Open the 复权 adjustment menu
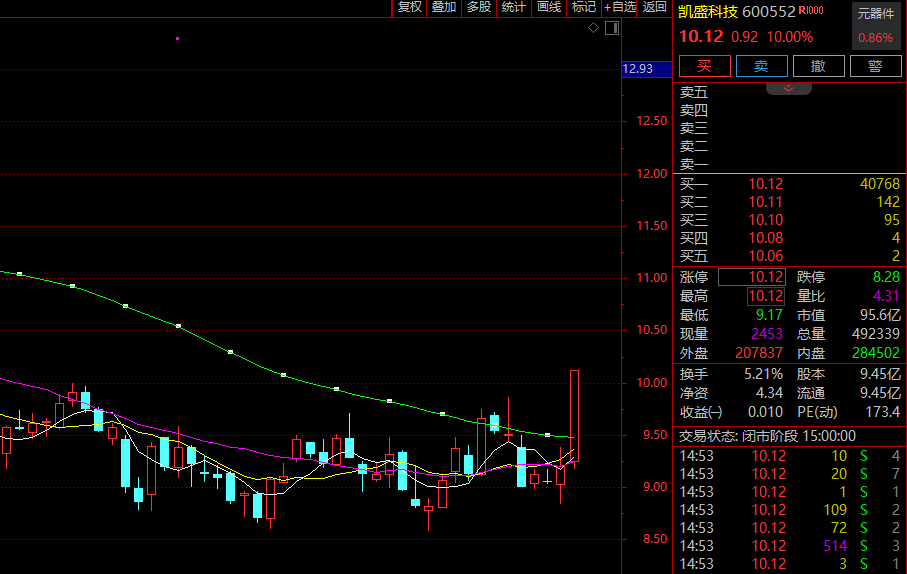This screenshot has height=574, width=907. pyautogui.click(x=410, y=7)
